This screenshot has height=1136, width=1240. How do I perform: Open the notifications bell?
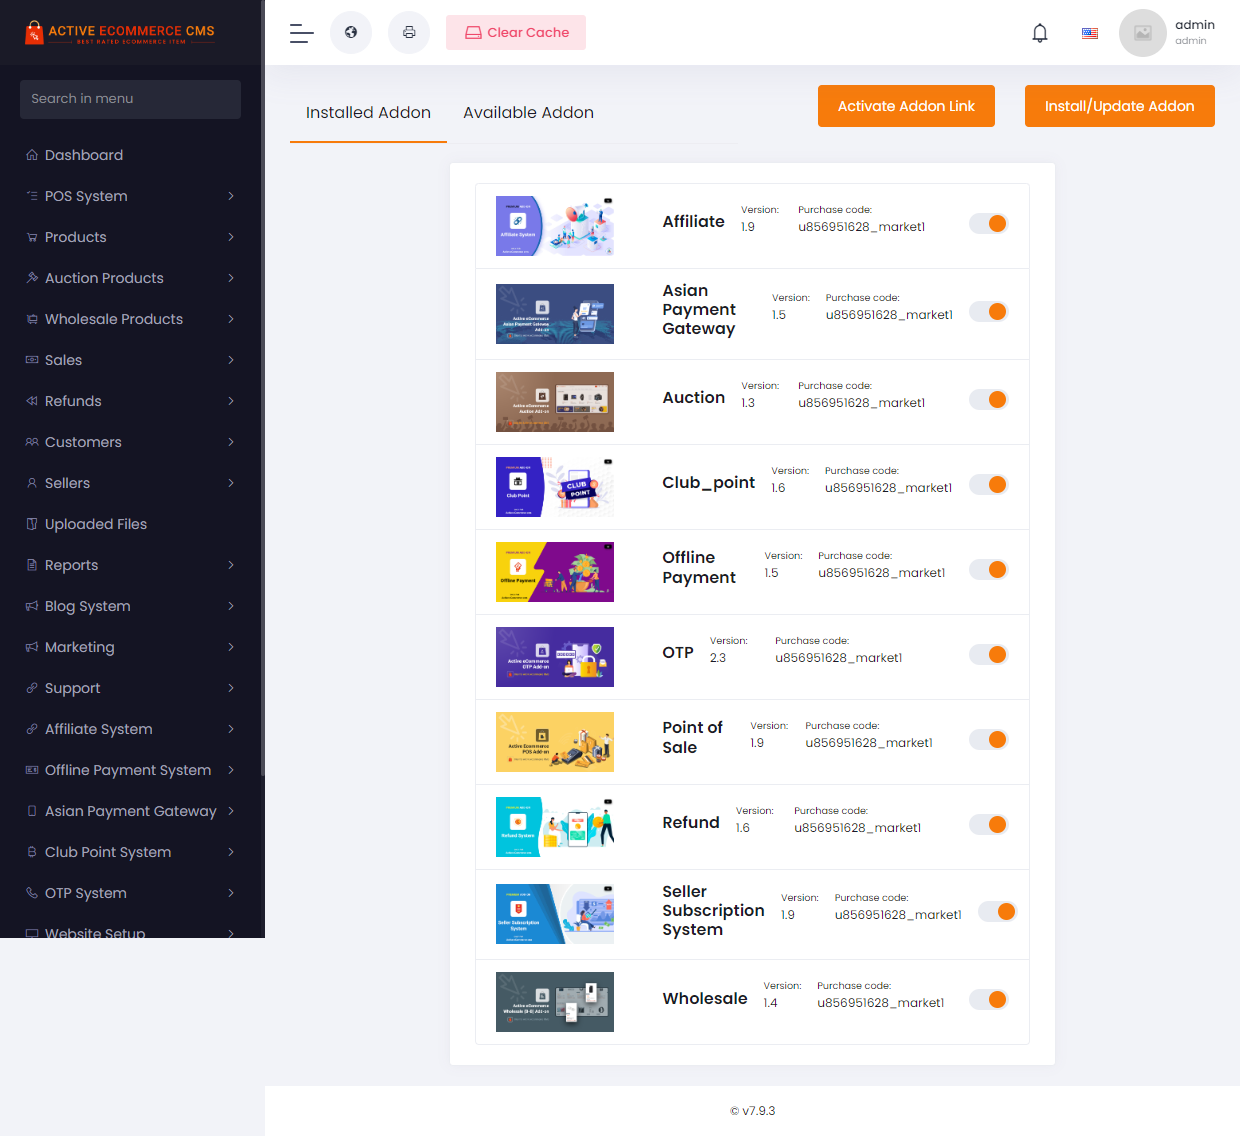[1039, 32]
